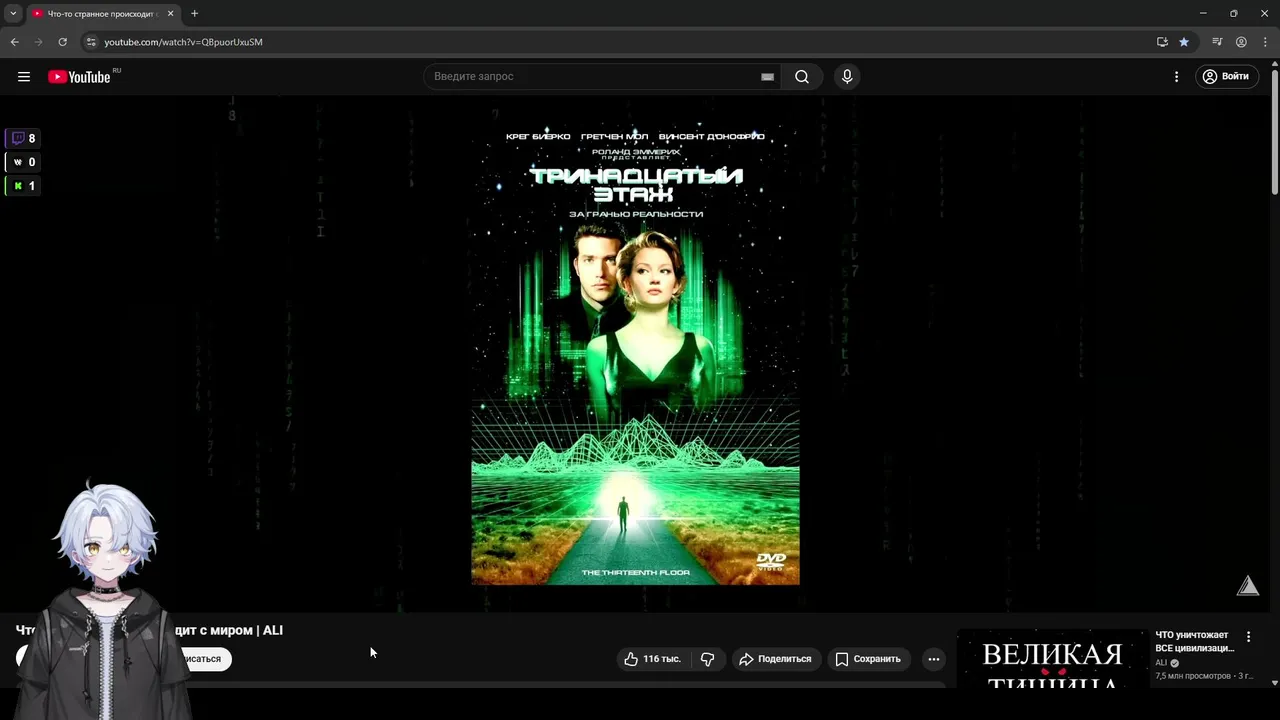Image resolution: width=1280 pixels, height=720 pixels.
Task: Click the Twitch counter overlay showing 8
Action: point(23,139)
